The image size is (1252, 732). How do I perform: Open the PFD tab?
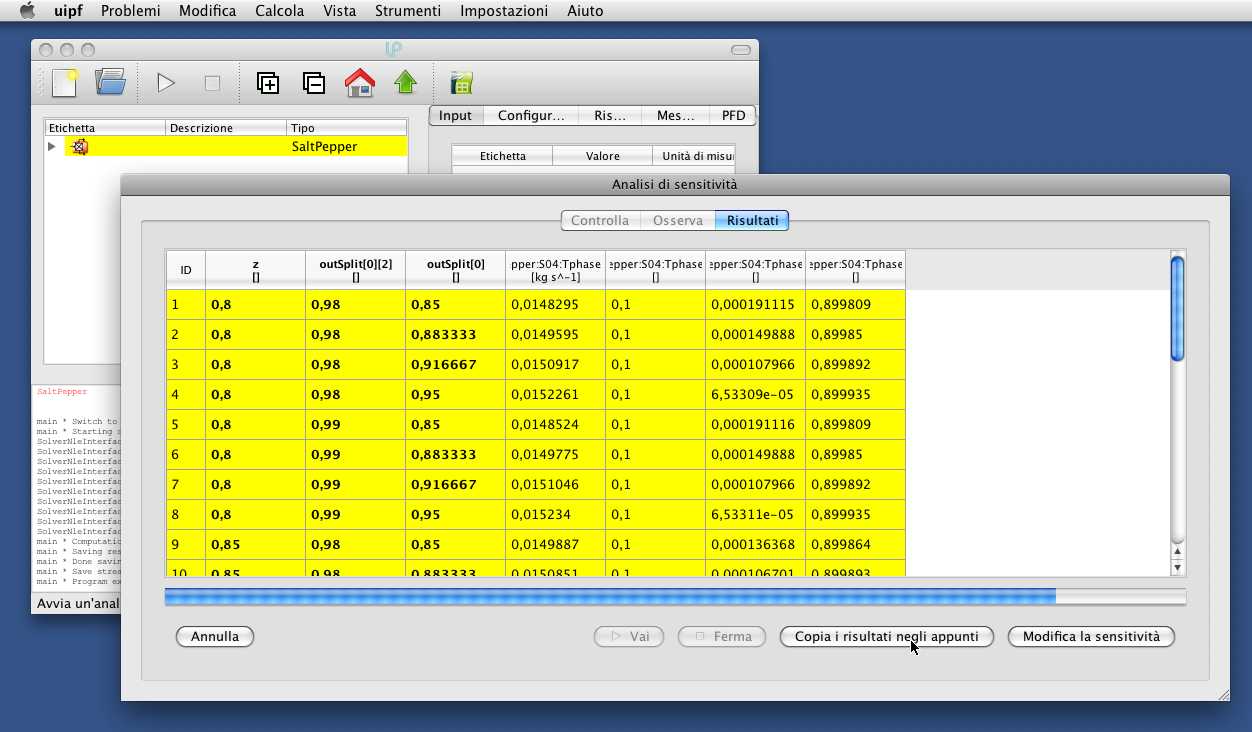[x=733, y=116]
